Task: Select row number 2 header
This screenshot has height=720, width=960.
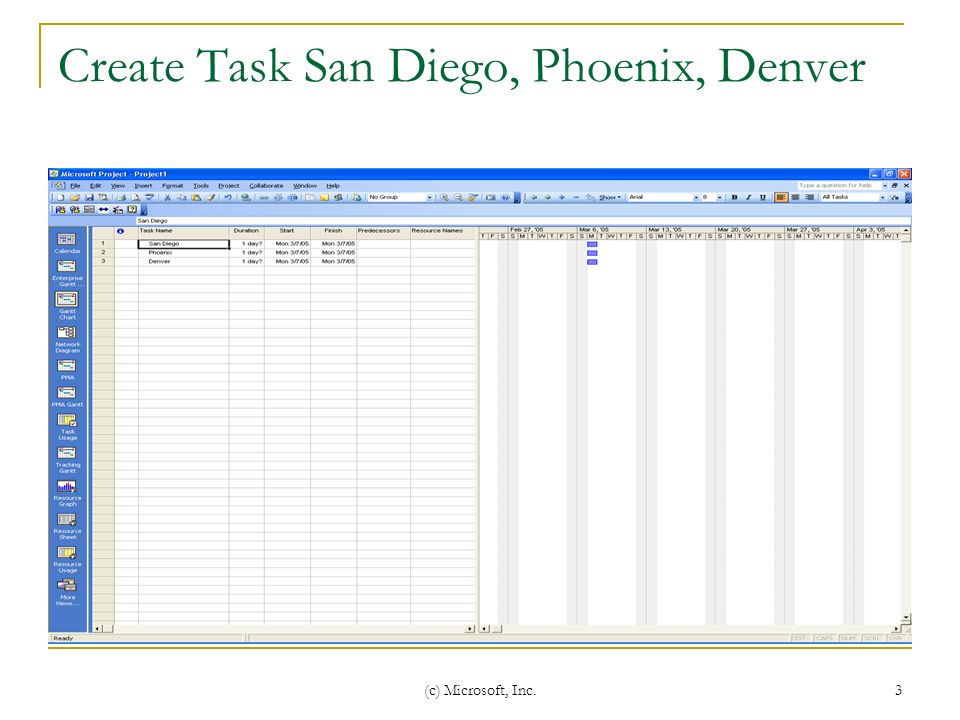Action: [103, 252]
